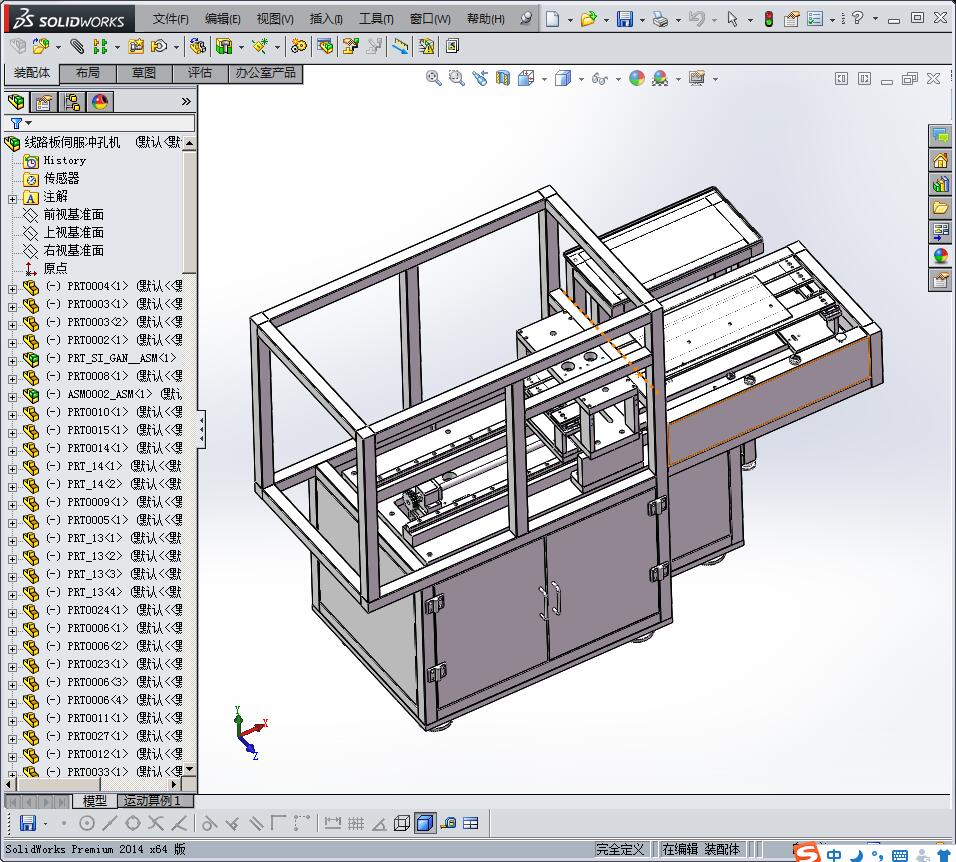Toggle the Wireframe display button in bottom toolbar
The image size is (956, 862).
pos(402,824)
